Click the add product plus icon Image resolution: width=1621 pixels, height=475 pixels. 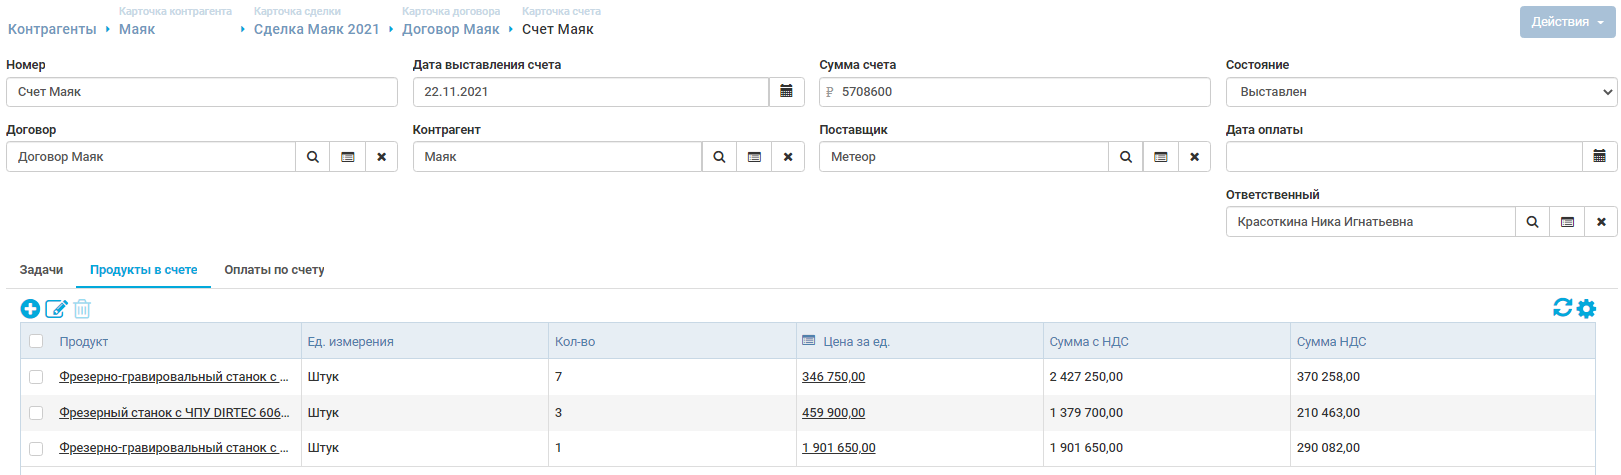coord(30,309)
